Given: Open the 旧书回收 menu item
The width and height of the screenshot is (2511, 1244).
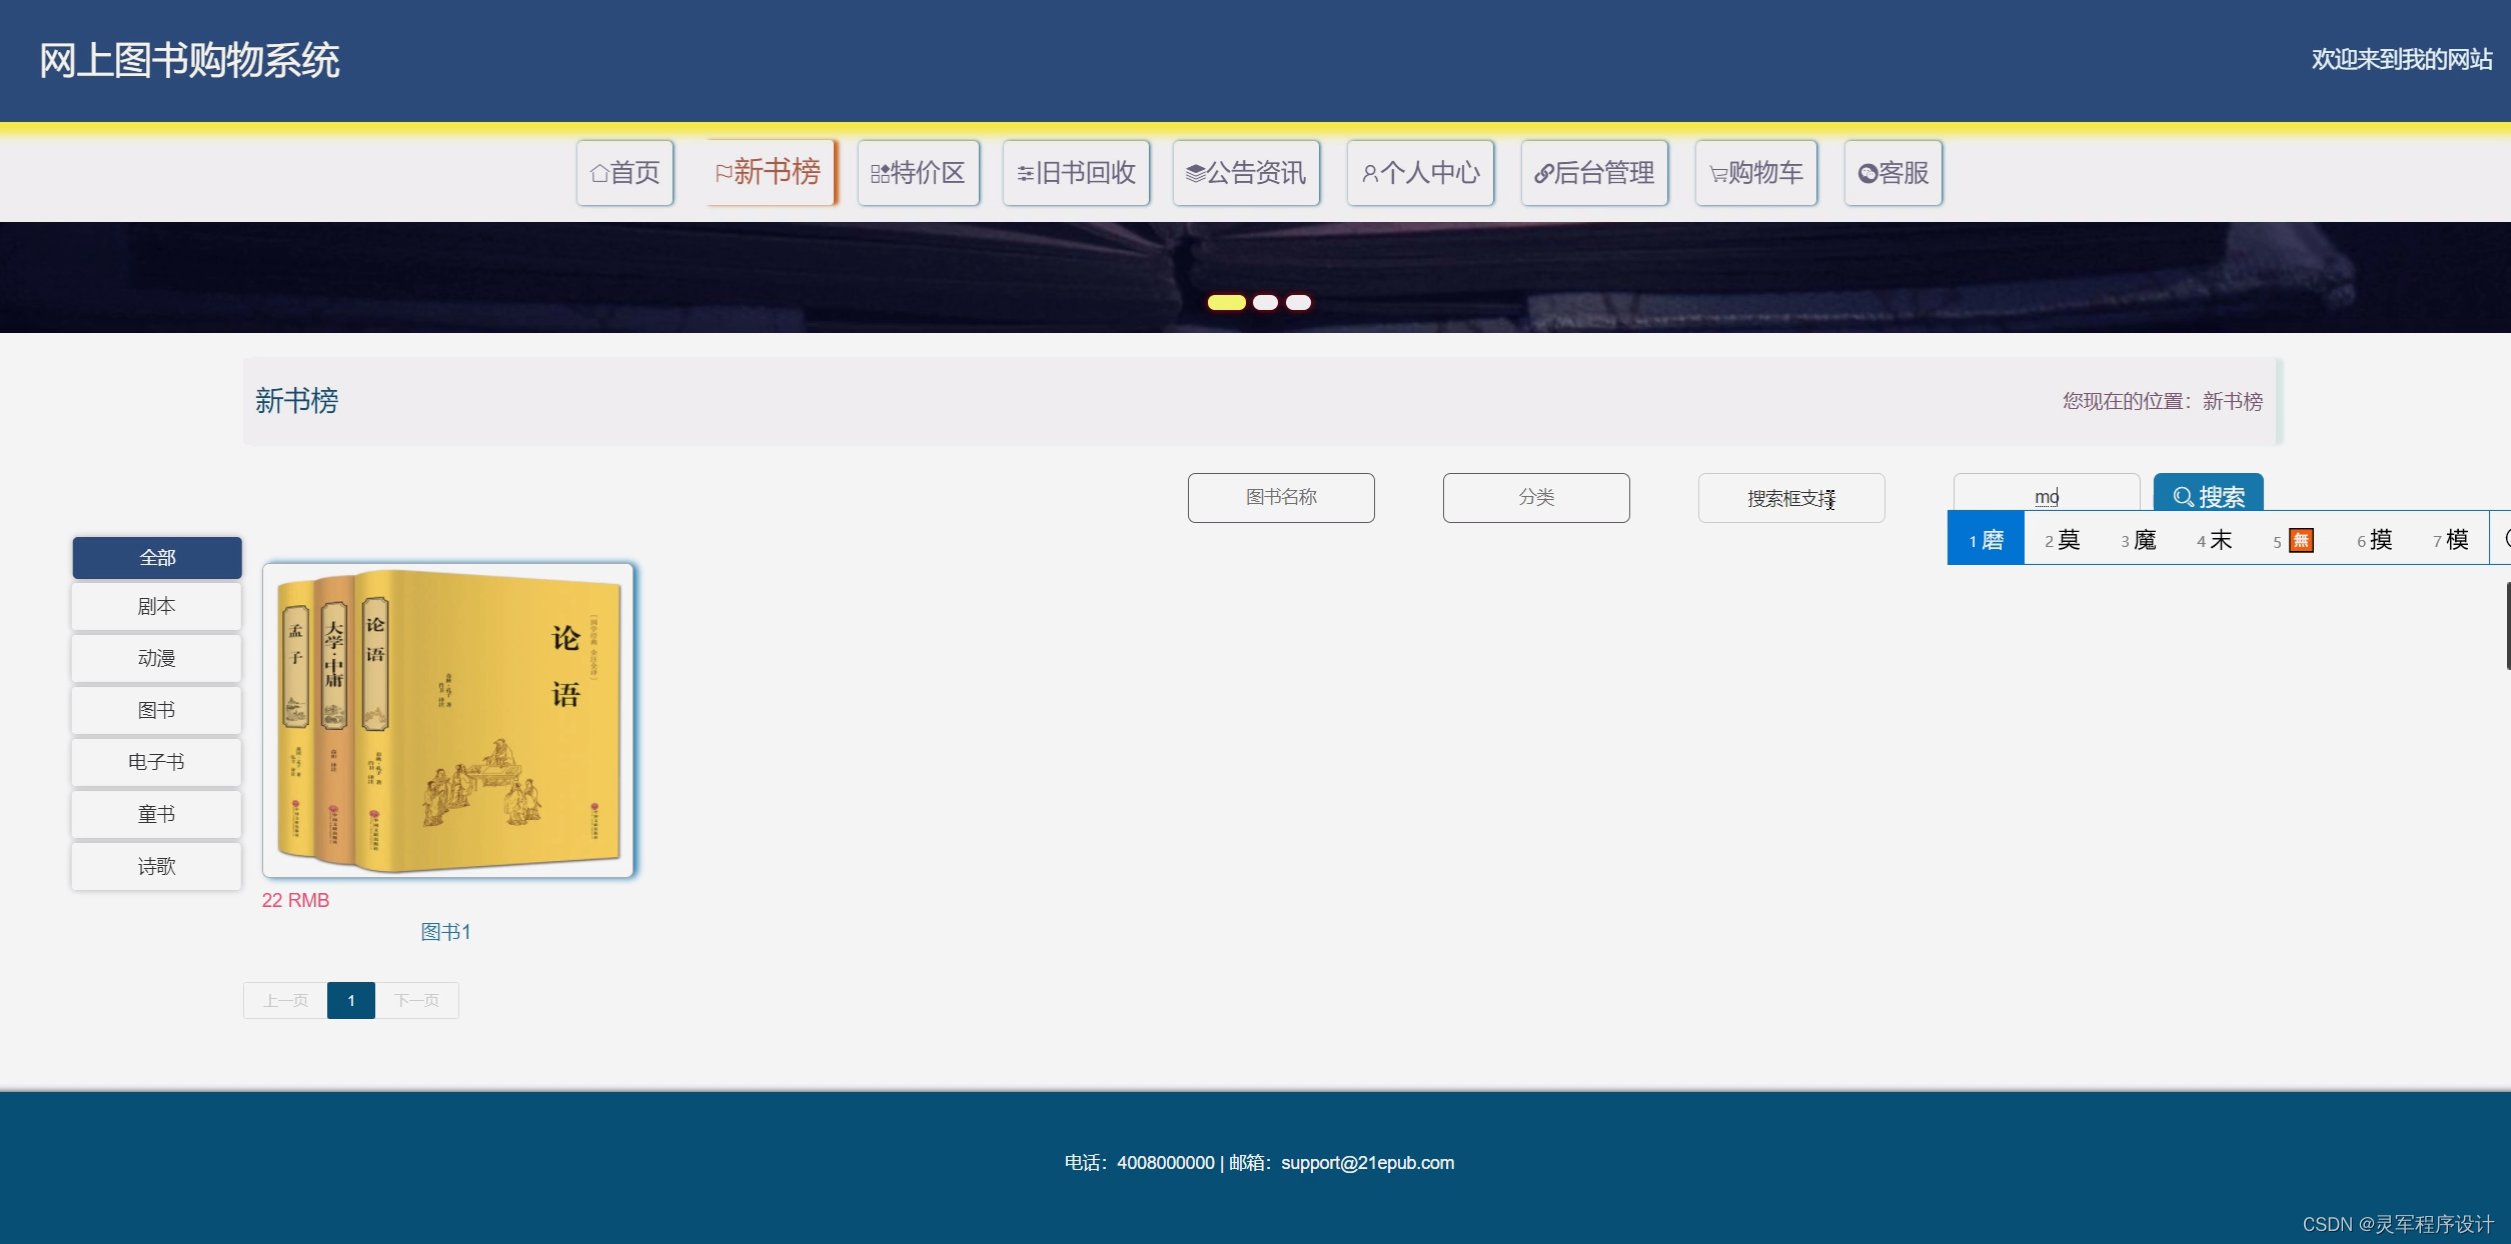Looking at the screenshot, I should (1076, 173).
